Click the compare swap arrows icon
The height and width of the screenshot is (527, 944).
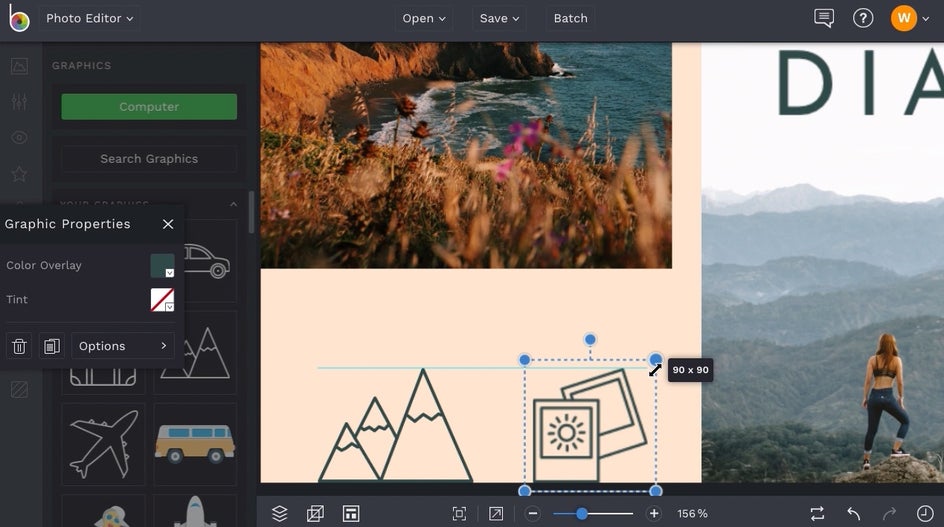817,513
